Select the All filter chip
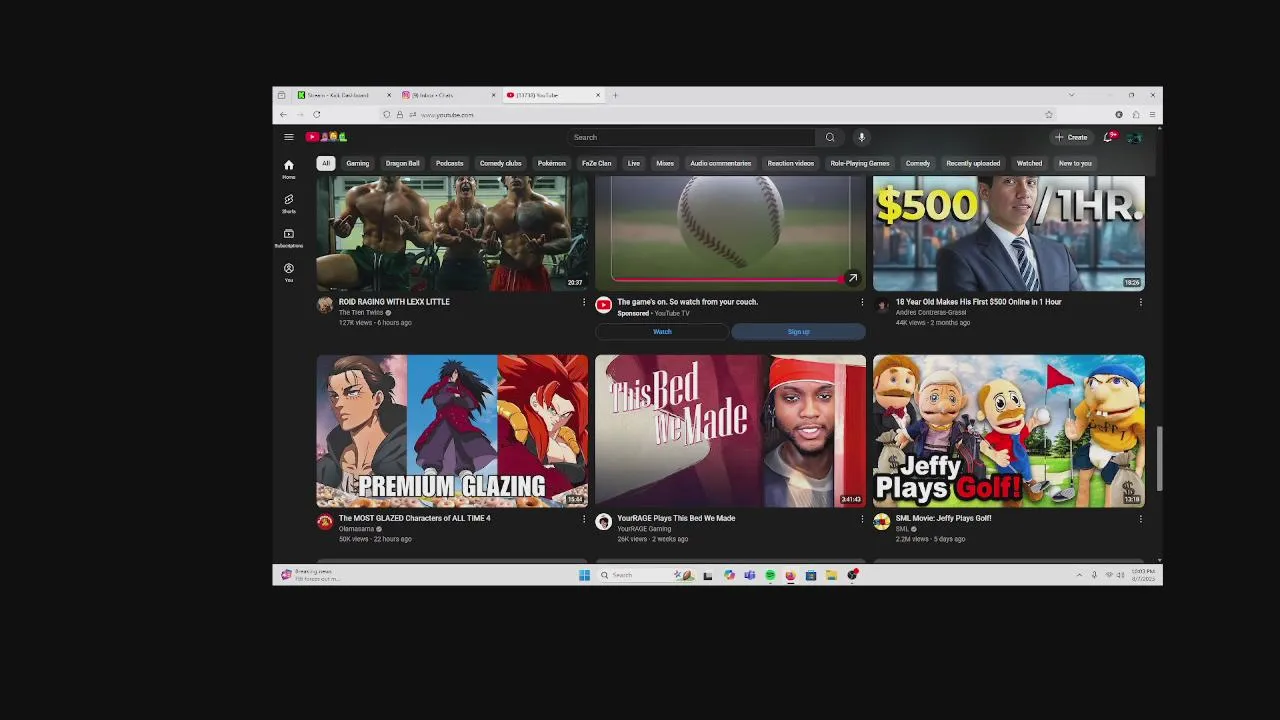The height and width of the screenshot is (720, 1280). (325, 163)
